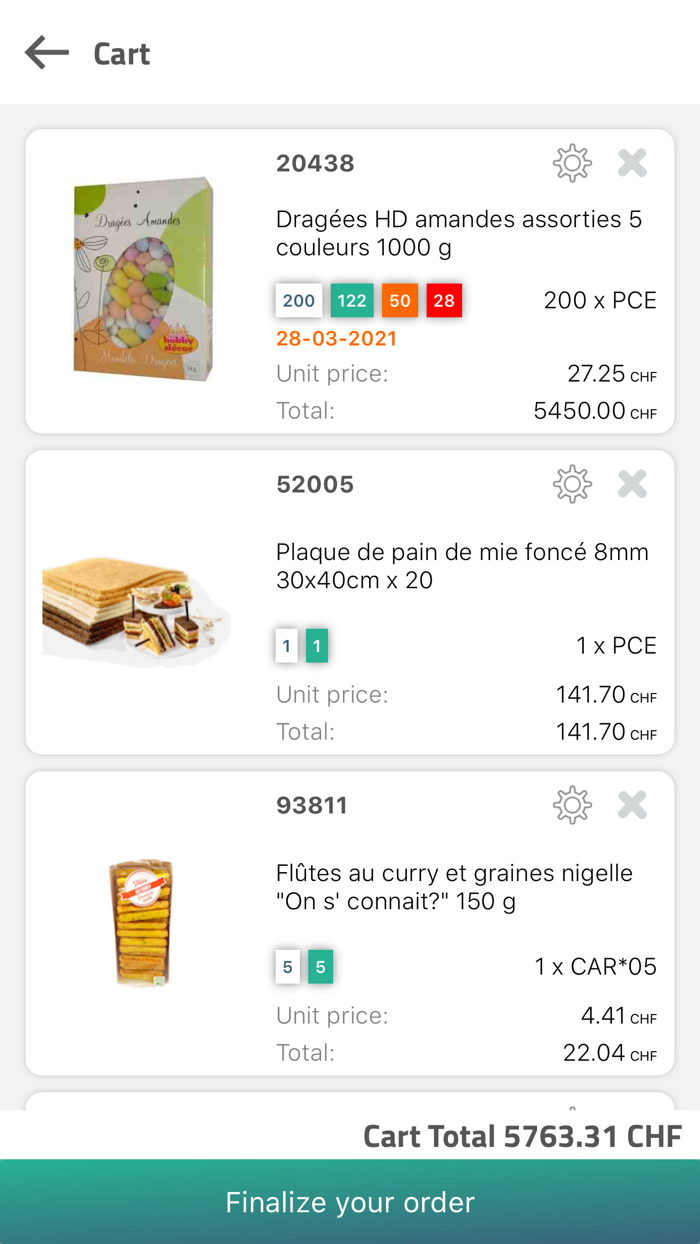View the Dragées Amandes product thumbnail
Viewport: 700px width, 1244px height.
click(x=140, y=277)
